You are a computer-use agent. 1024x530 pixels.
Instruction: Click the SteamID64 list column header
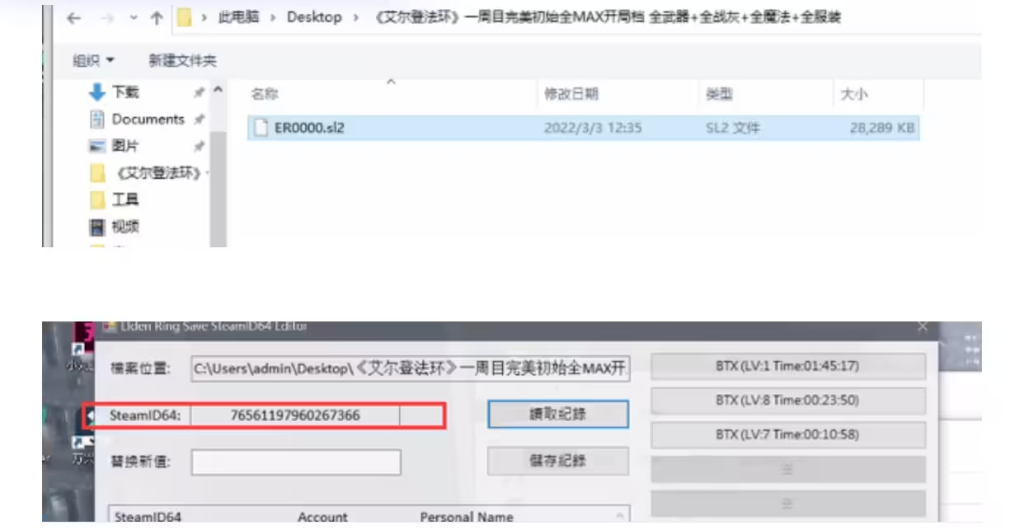[148, 517]
